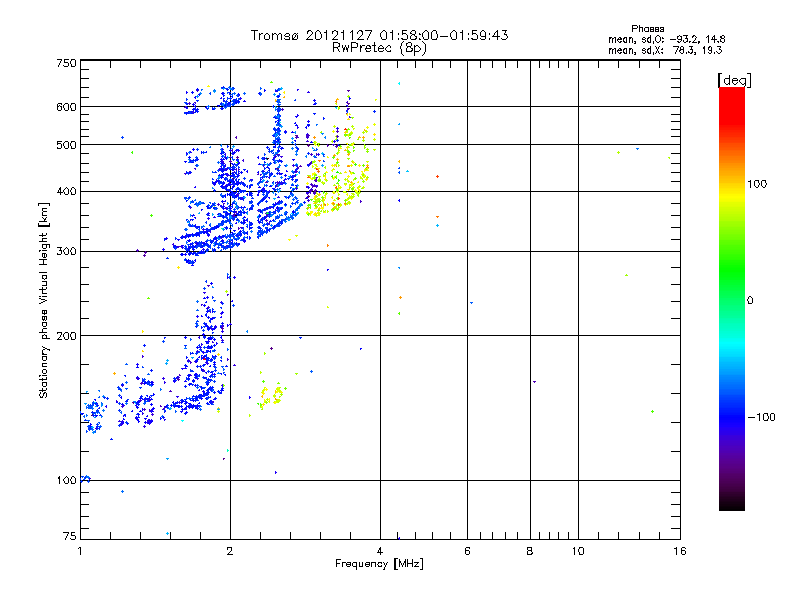
Task: Click the y-axis label '75'
Action: (70, 536)
